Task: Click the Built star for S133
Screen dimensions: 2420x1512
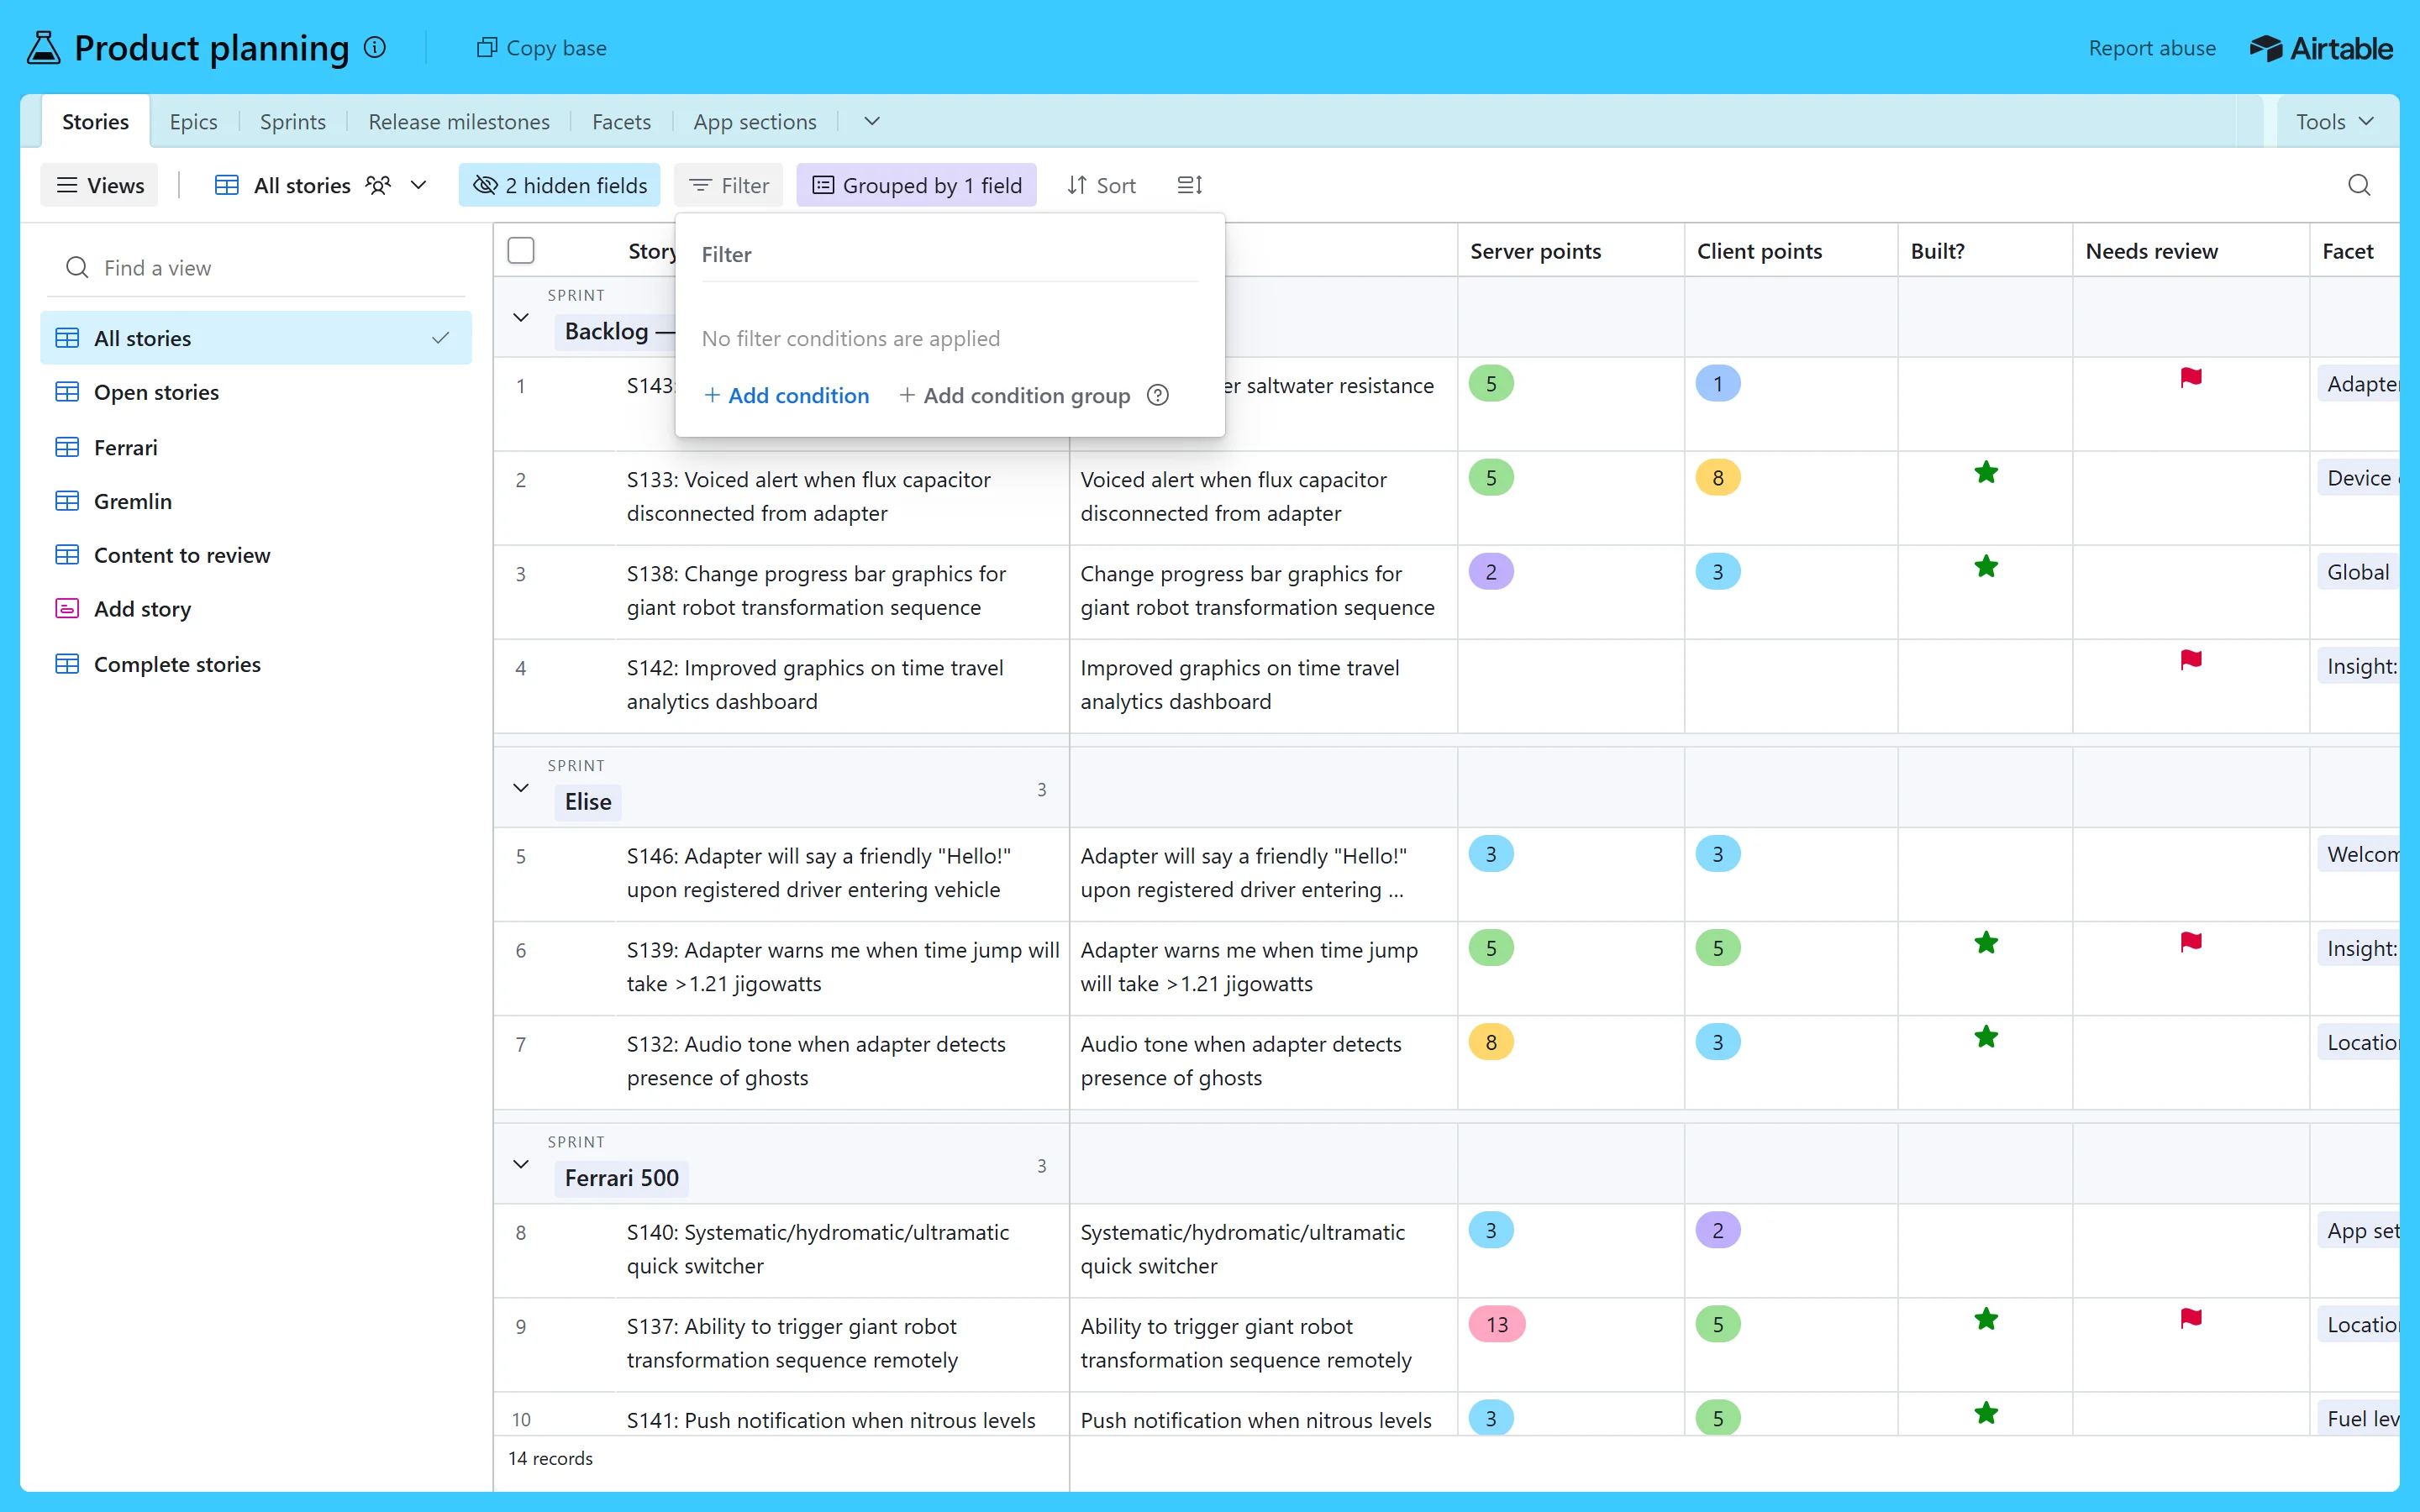Action: click(1986, 473)
